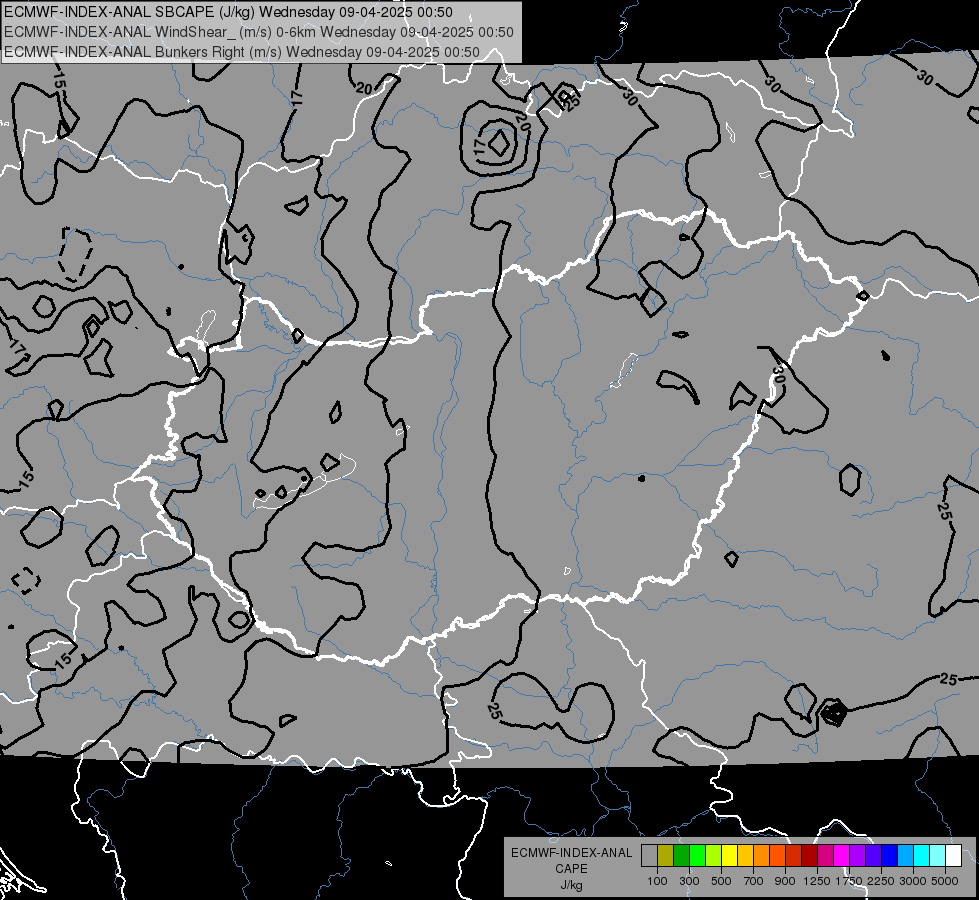
Task: Click the sky-blue swatch left of 3000
Action: click(906, 856)
